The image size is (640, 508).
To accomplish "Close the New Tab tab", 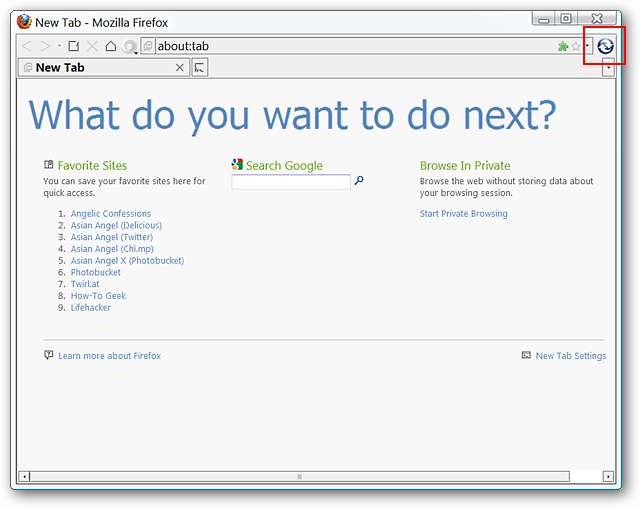I will tap(180, 68).
